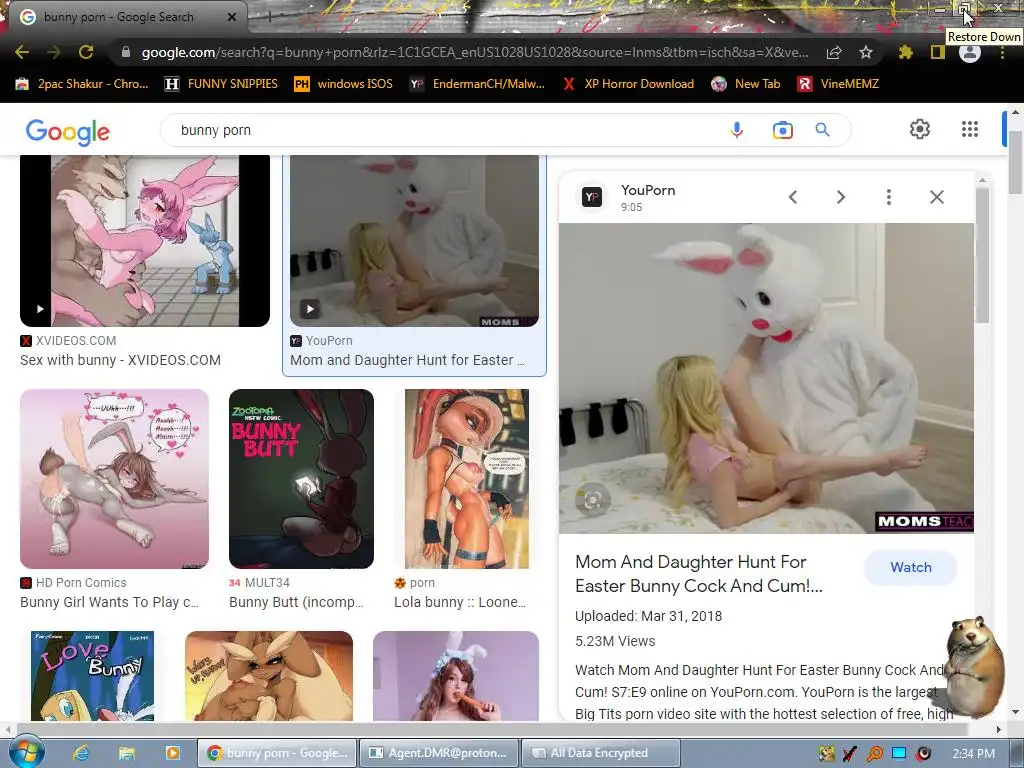Open the FUNNY SNIPPIES bookmark
Image resolution: width=1024 pixels, height=768 pixels.
point(221,84)
